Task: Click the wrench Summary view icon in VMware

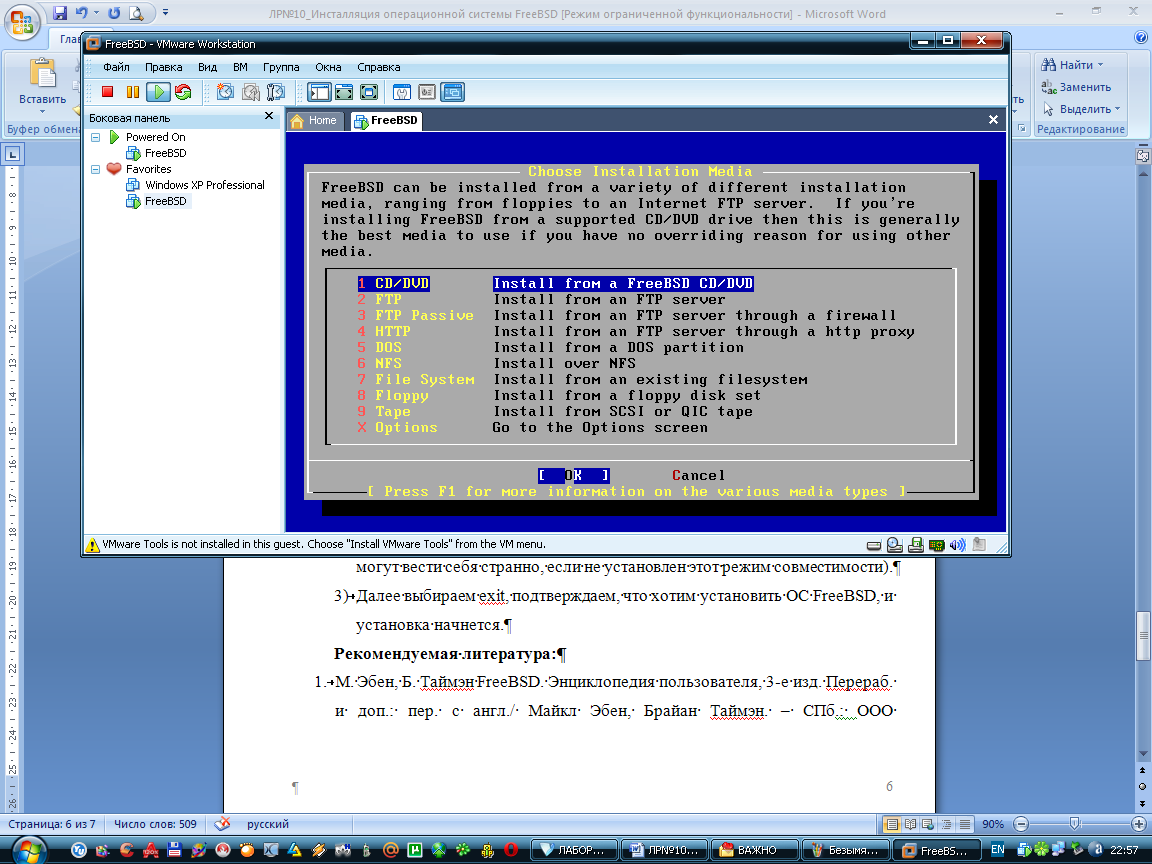Action: 402,92
